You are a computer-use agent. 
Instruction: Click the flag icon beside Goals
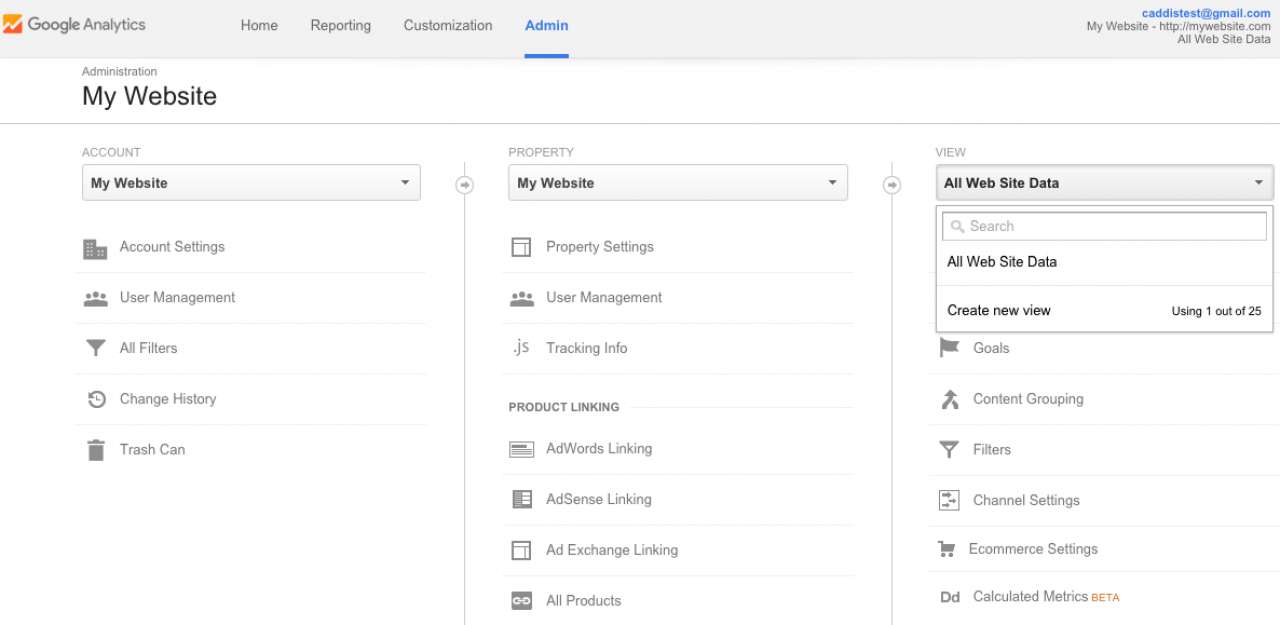(x=949, y=348)
